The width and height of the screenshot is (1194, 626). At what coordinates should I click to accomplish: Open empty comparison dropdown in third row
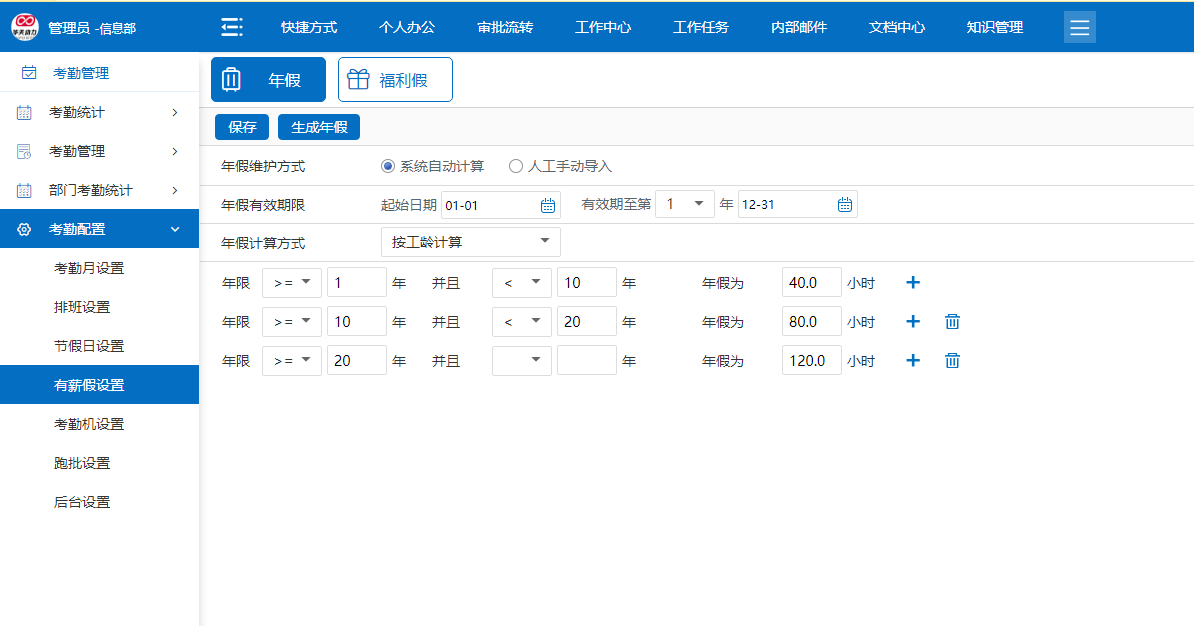[x=521, y=361]
